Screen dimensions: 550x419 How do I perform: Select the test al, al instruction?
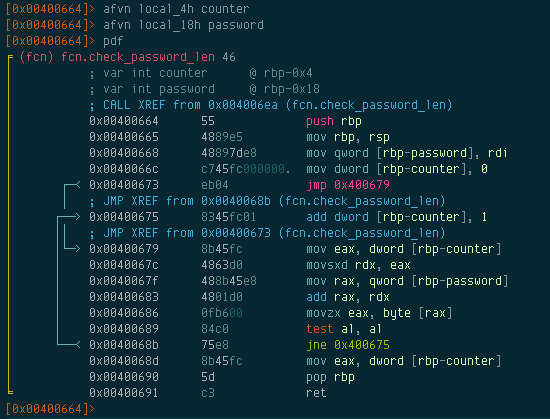[x=344, y=329]
